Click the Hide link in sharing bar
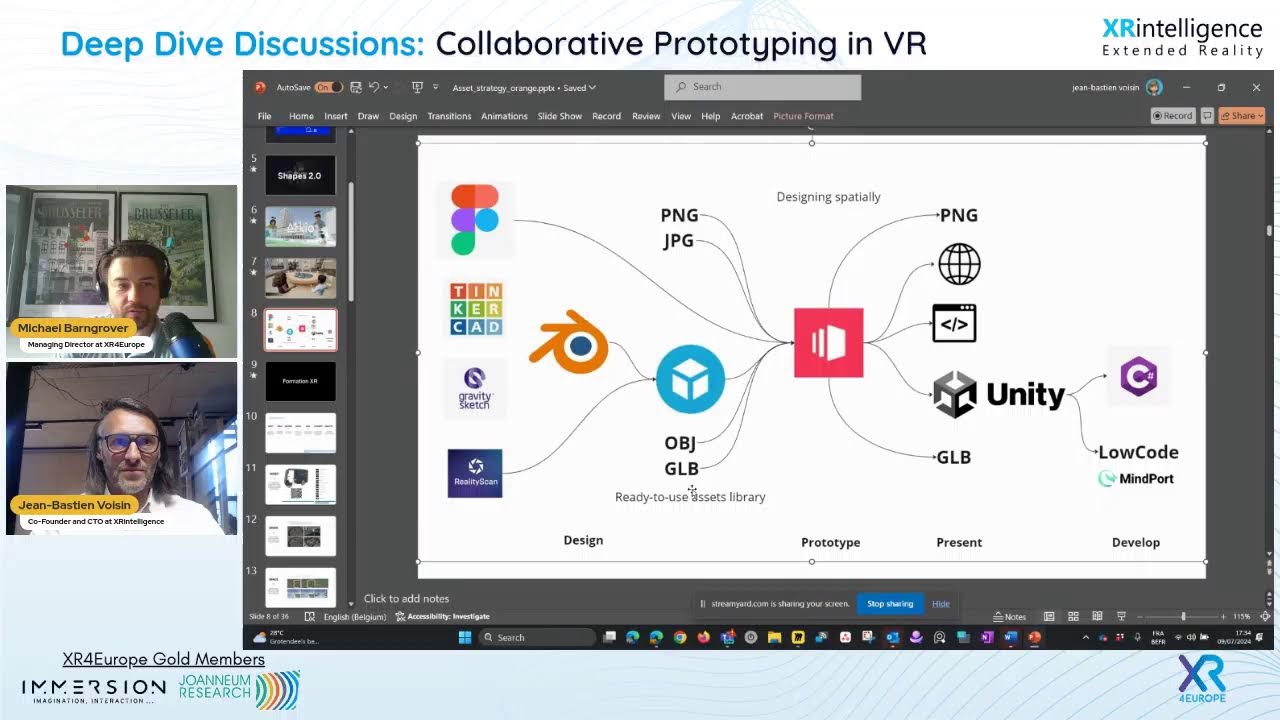 click(941, 604)
